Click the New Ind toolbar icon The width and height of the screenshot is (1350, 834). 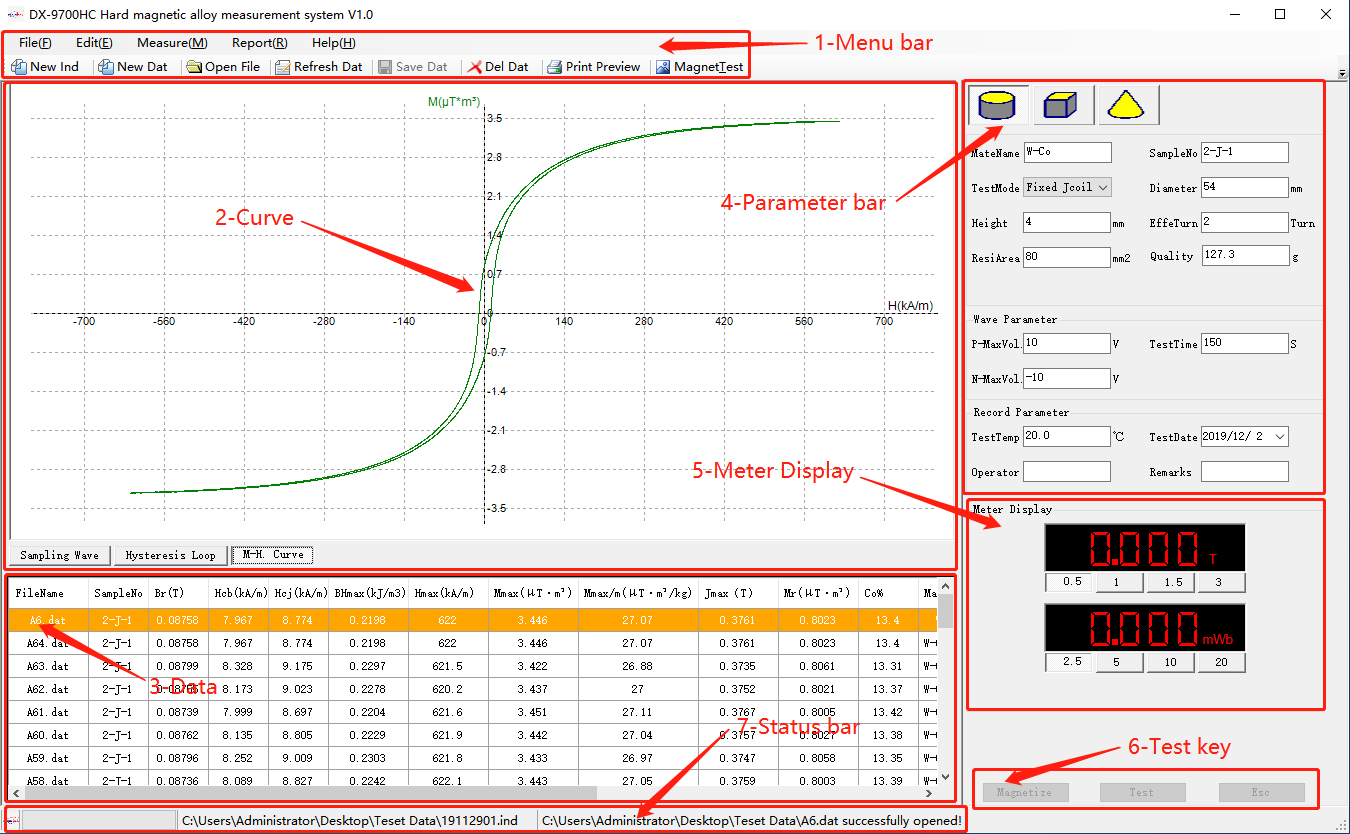(x=19, y=67)
